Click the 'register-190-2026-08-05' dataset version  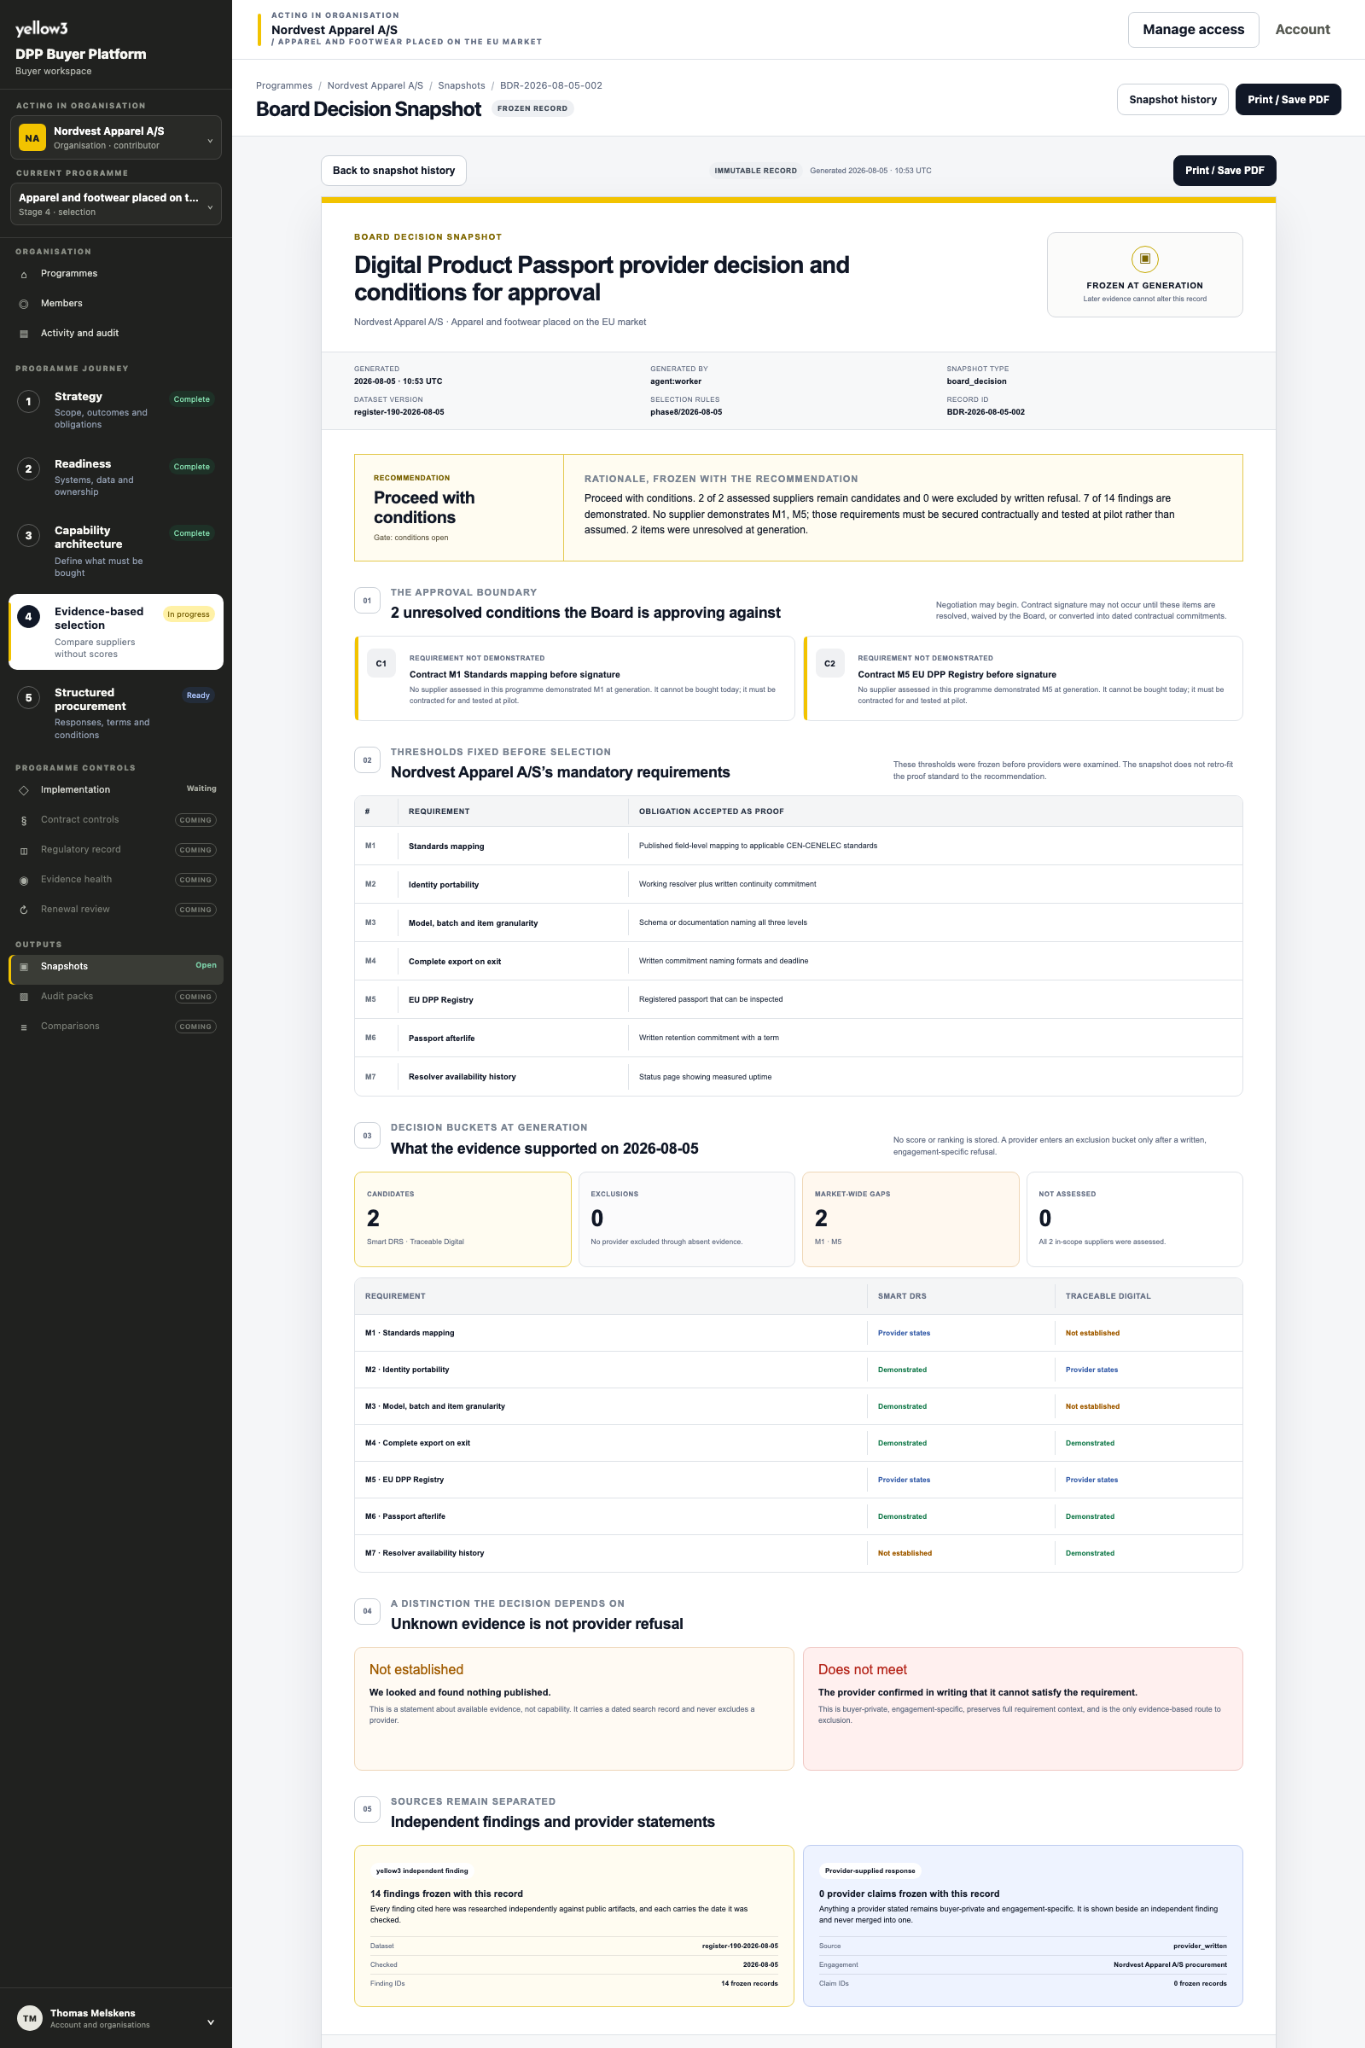(x=399, y=412)
